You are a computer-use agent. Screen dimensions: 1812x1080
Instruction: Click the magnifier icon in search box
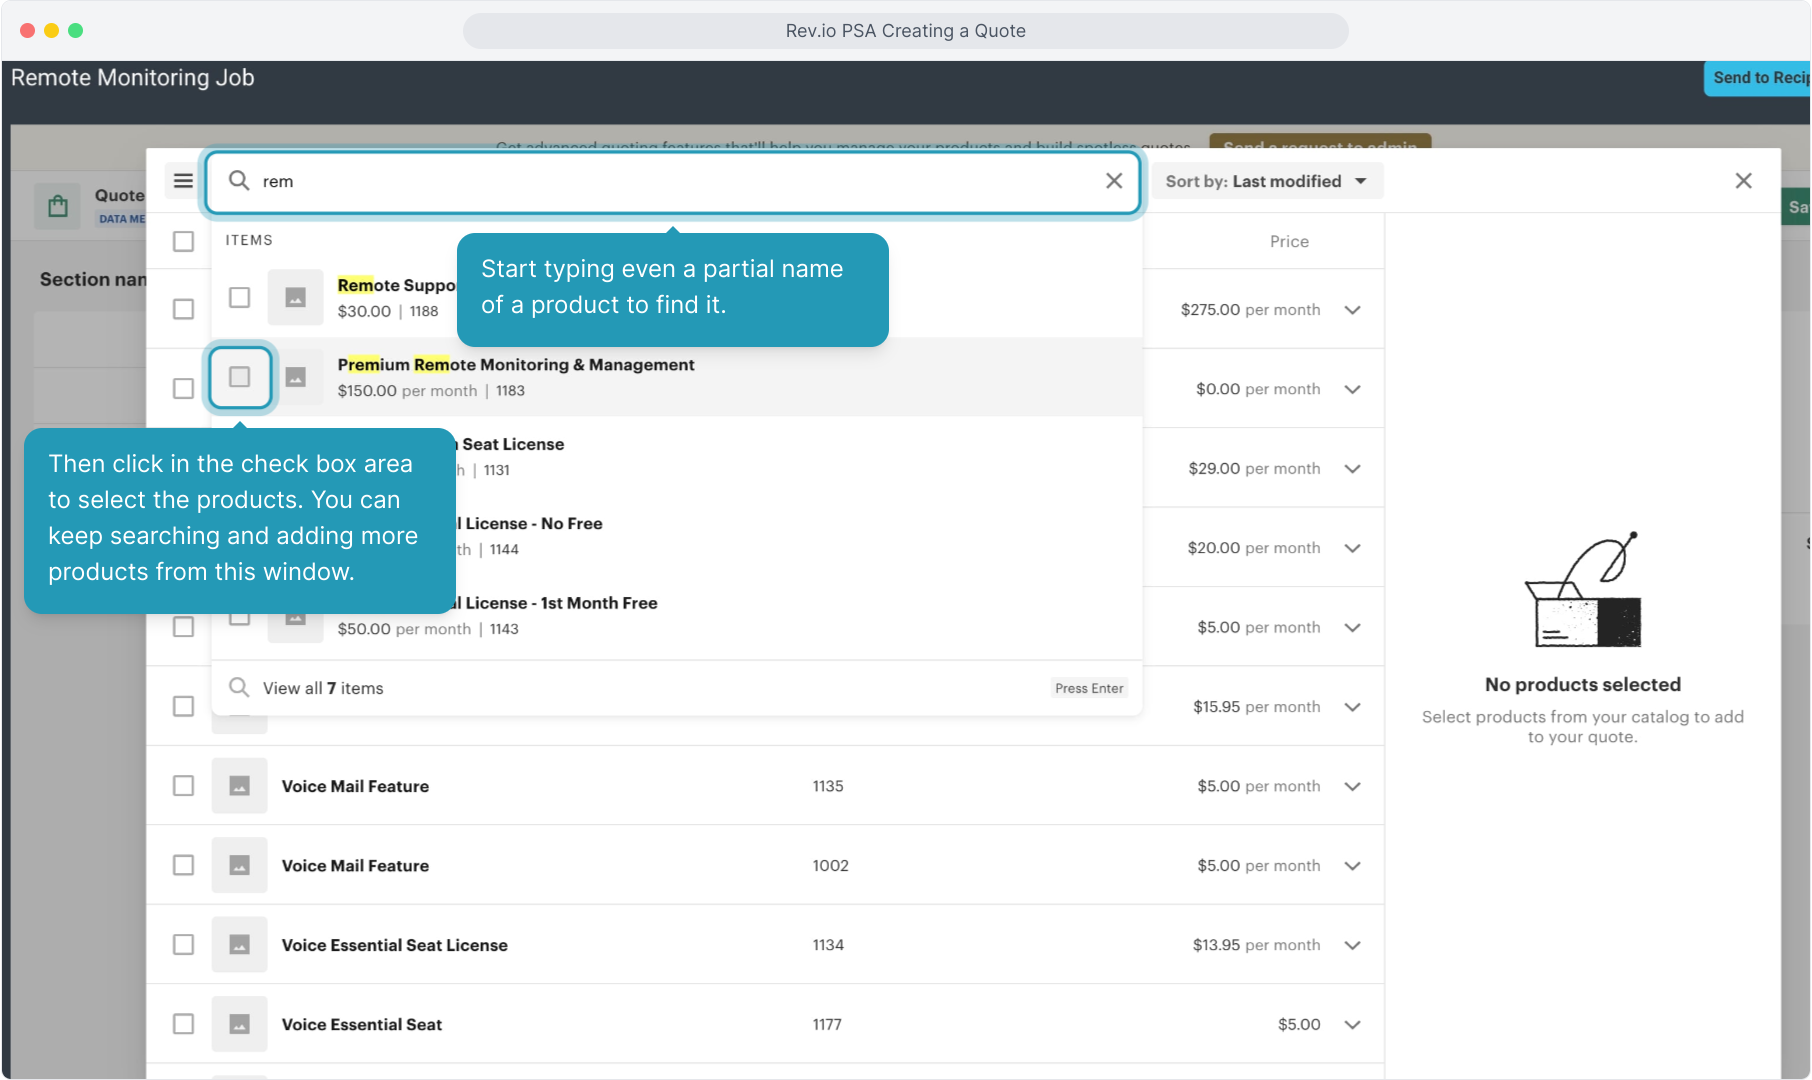[239, 181]
